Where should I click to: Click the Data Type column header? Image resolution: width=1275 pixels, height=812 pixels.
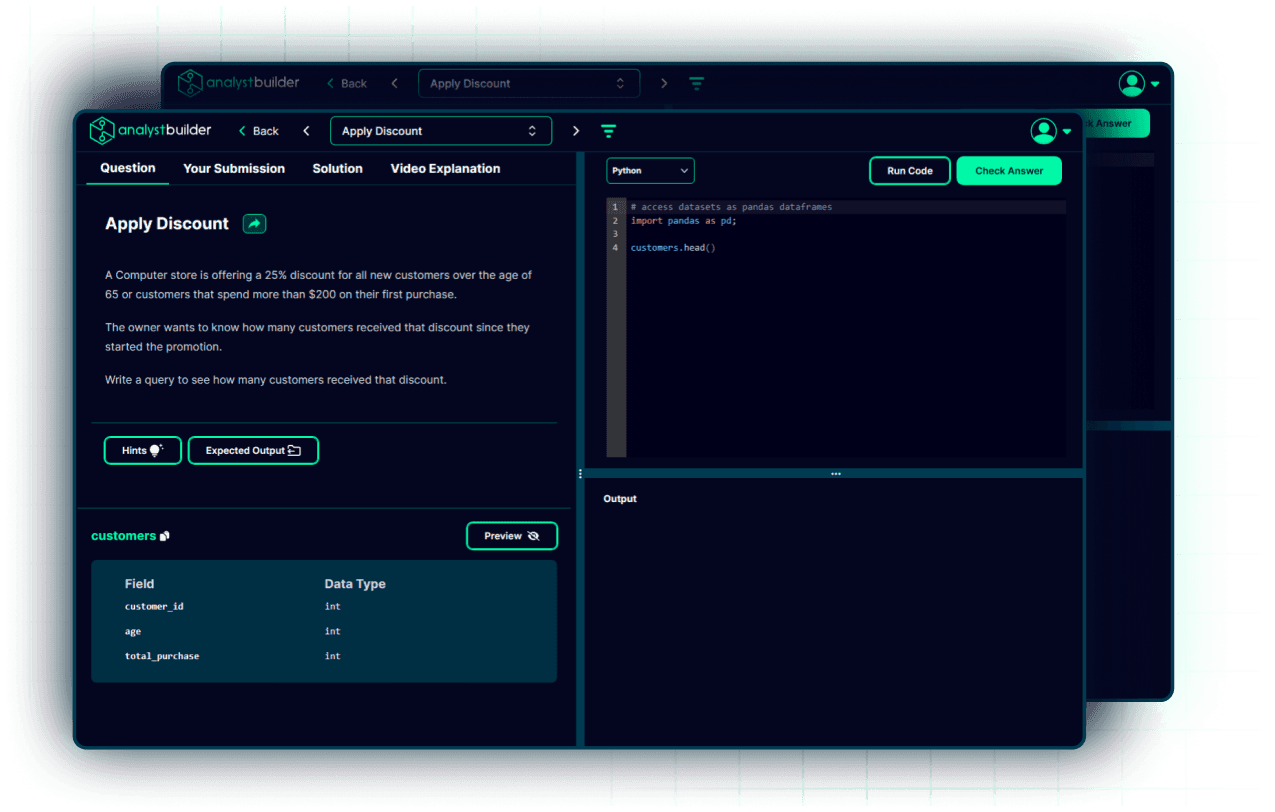point(355,584)
